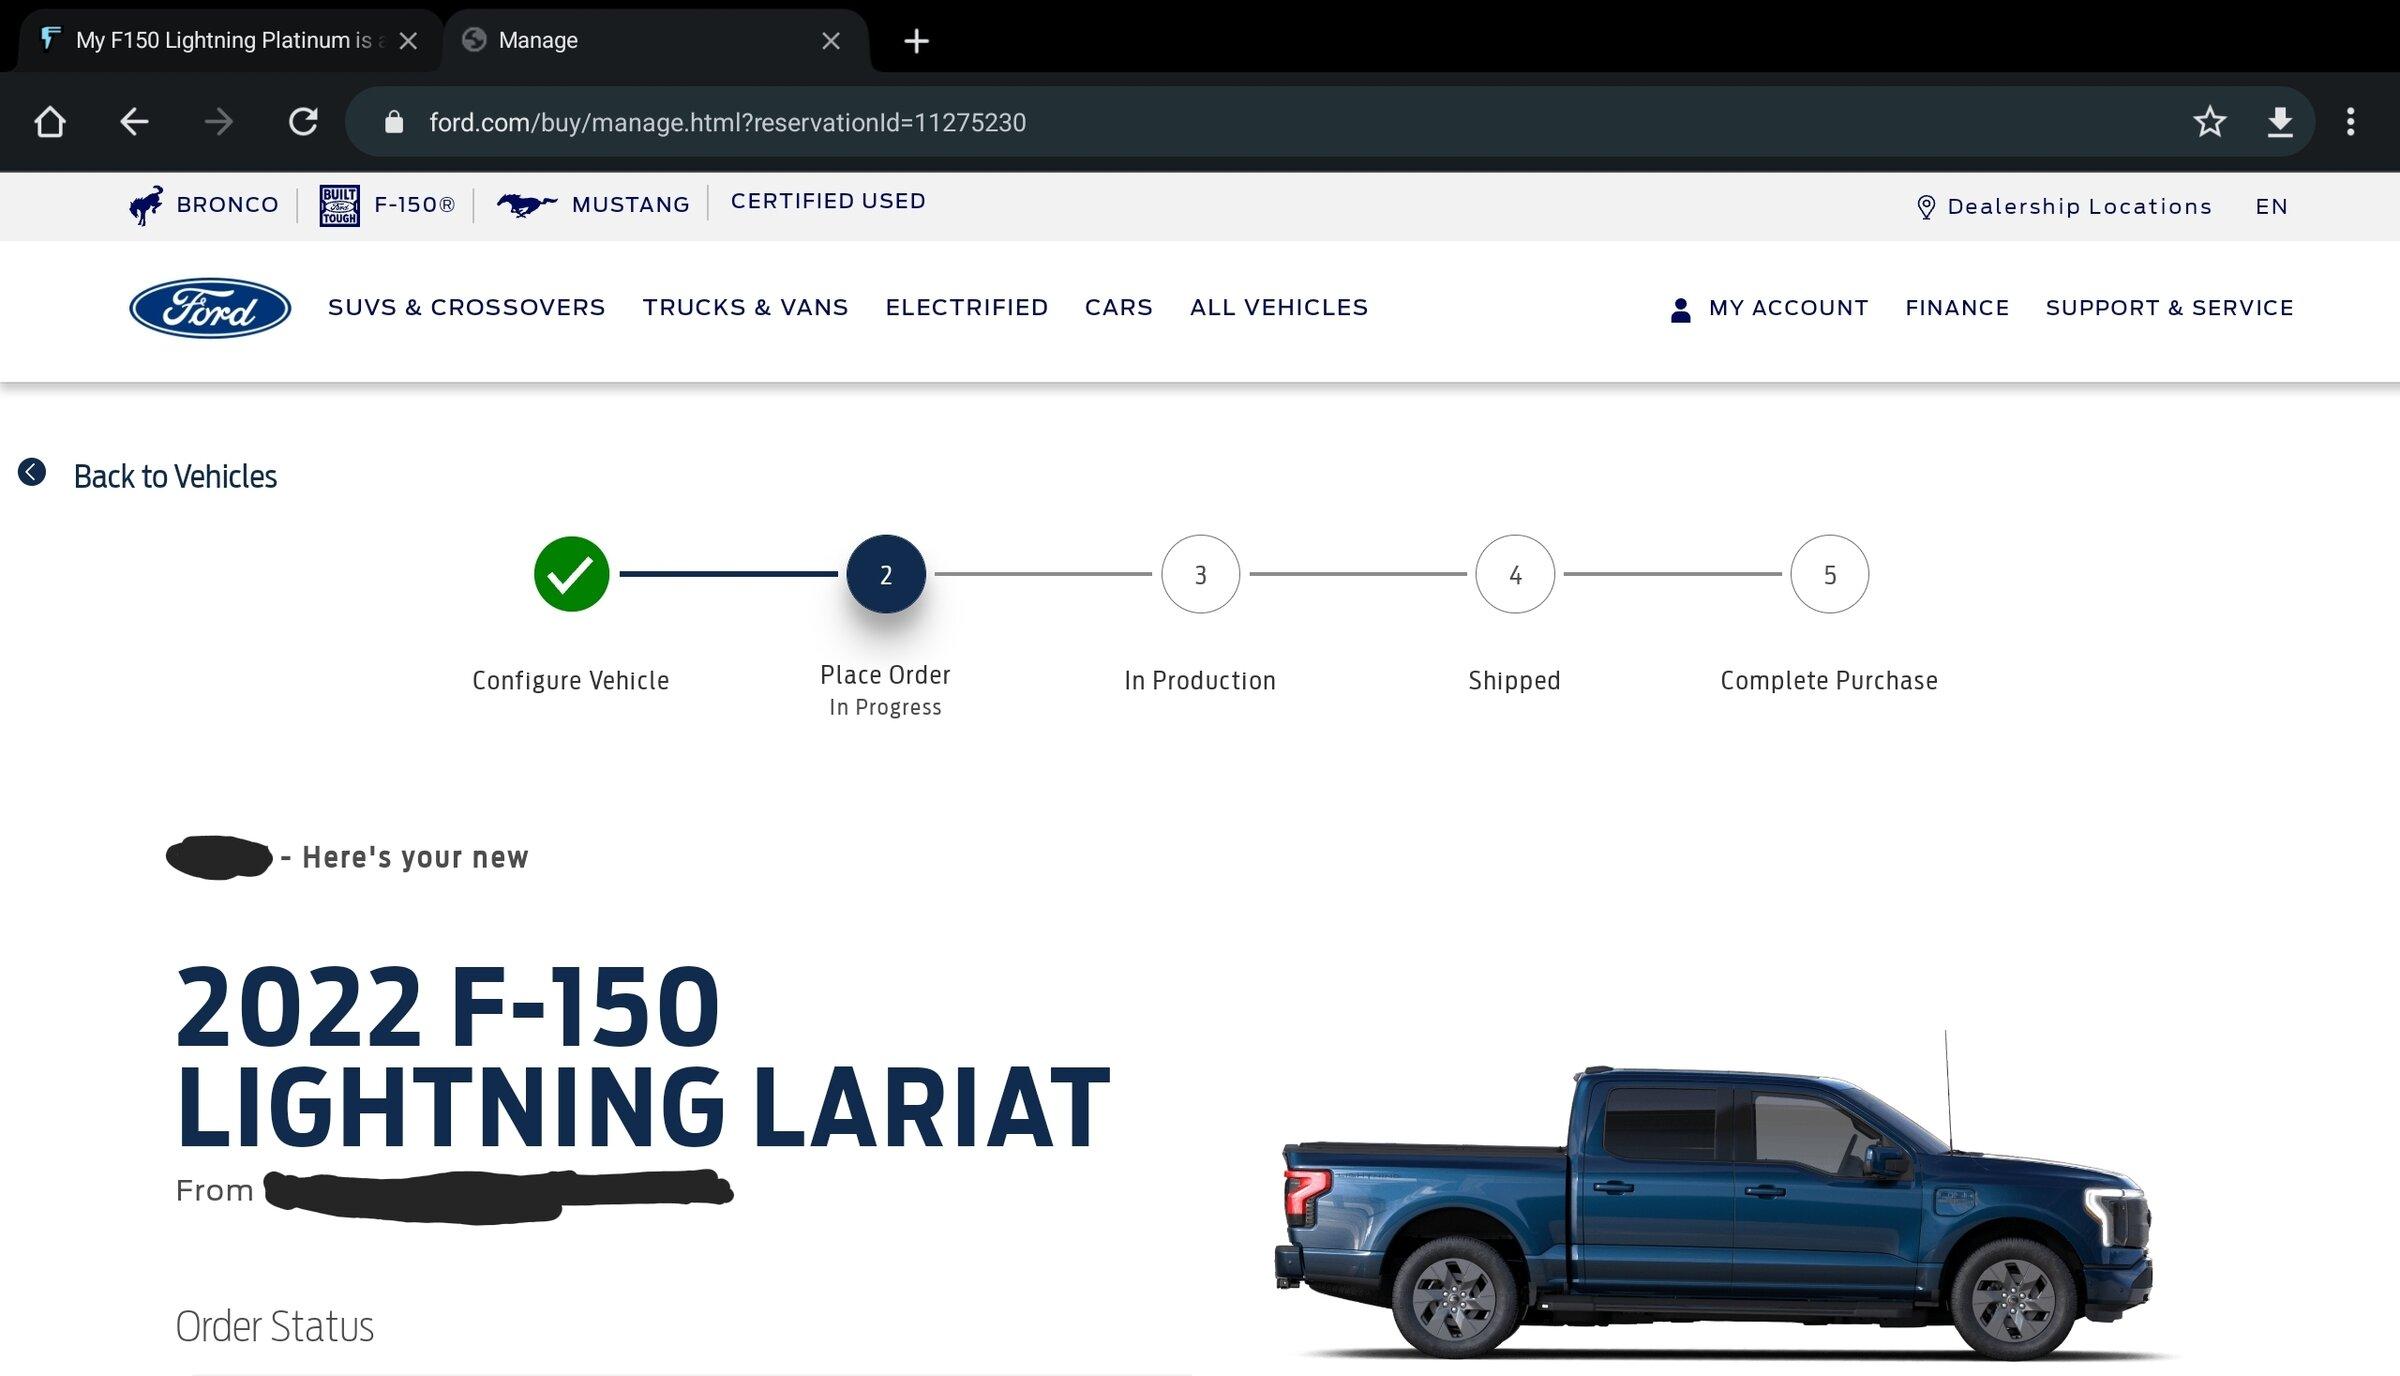Open the ELECTRIFIED menu
This screenshot has width=2400, height=1376.
coord(967,308)
